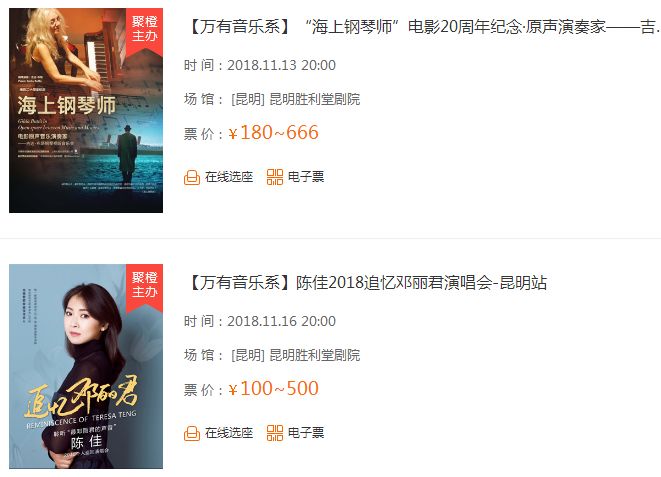Click QR code icon for the 陈佳 concert
Screen dimensions: 661x477
275,433
